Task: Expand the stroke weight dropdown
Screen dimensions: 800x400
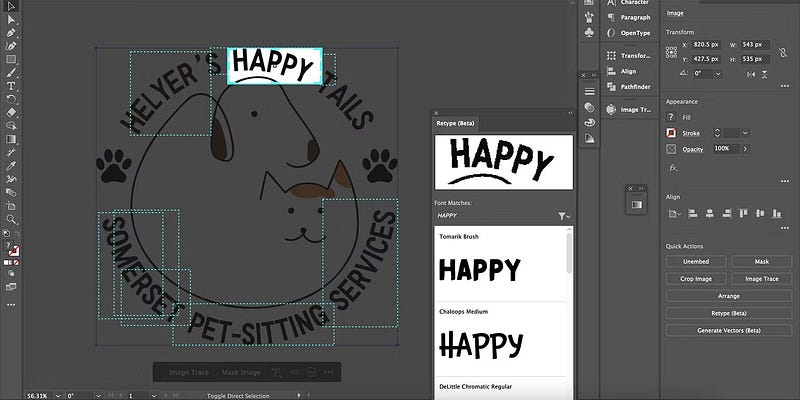Action: tap(746, 132)
